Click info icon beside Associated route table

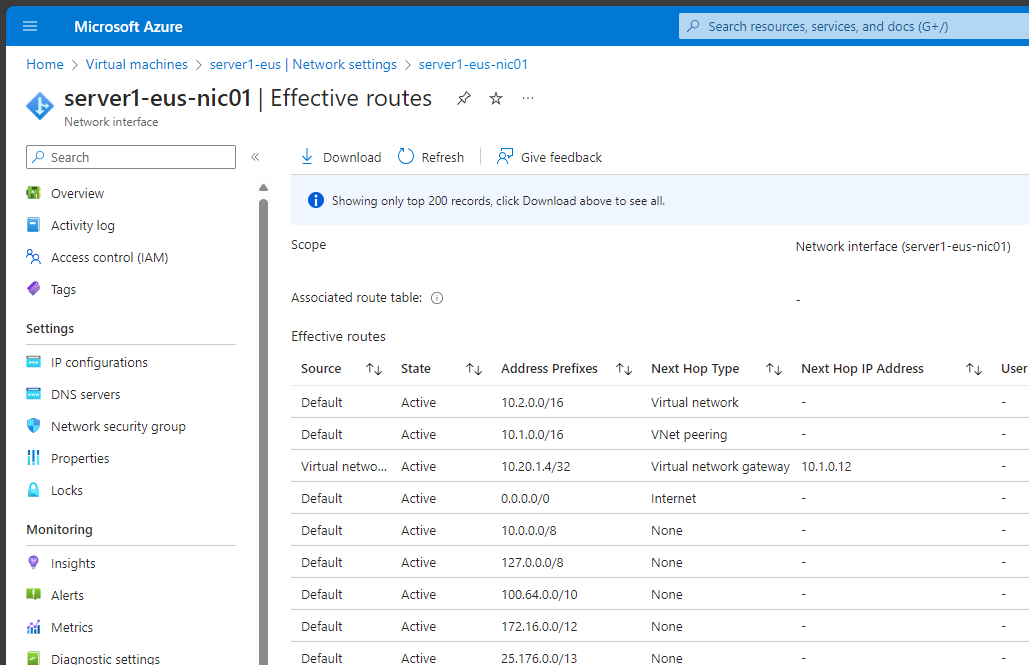(x=437, y=298)
